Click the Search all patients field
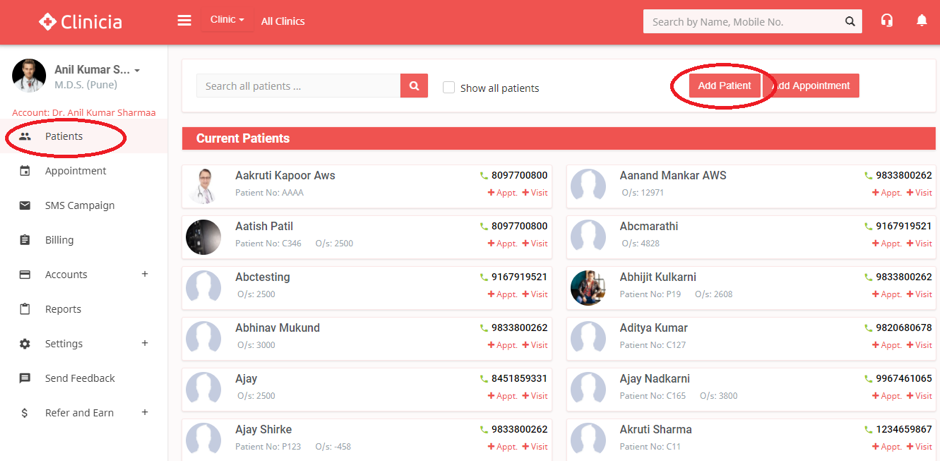The height and width of the screenshot is (461, 940). [x=298, y=87]
